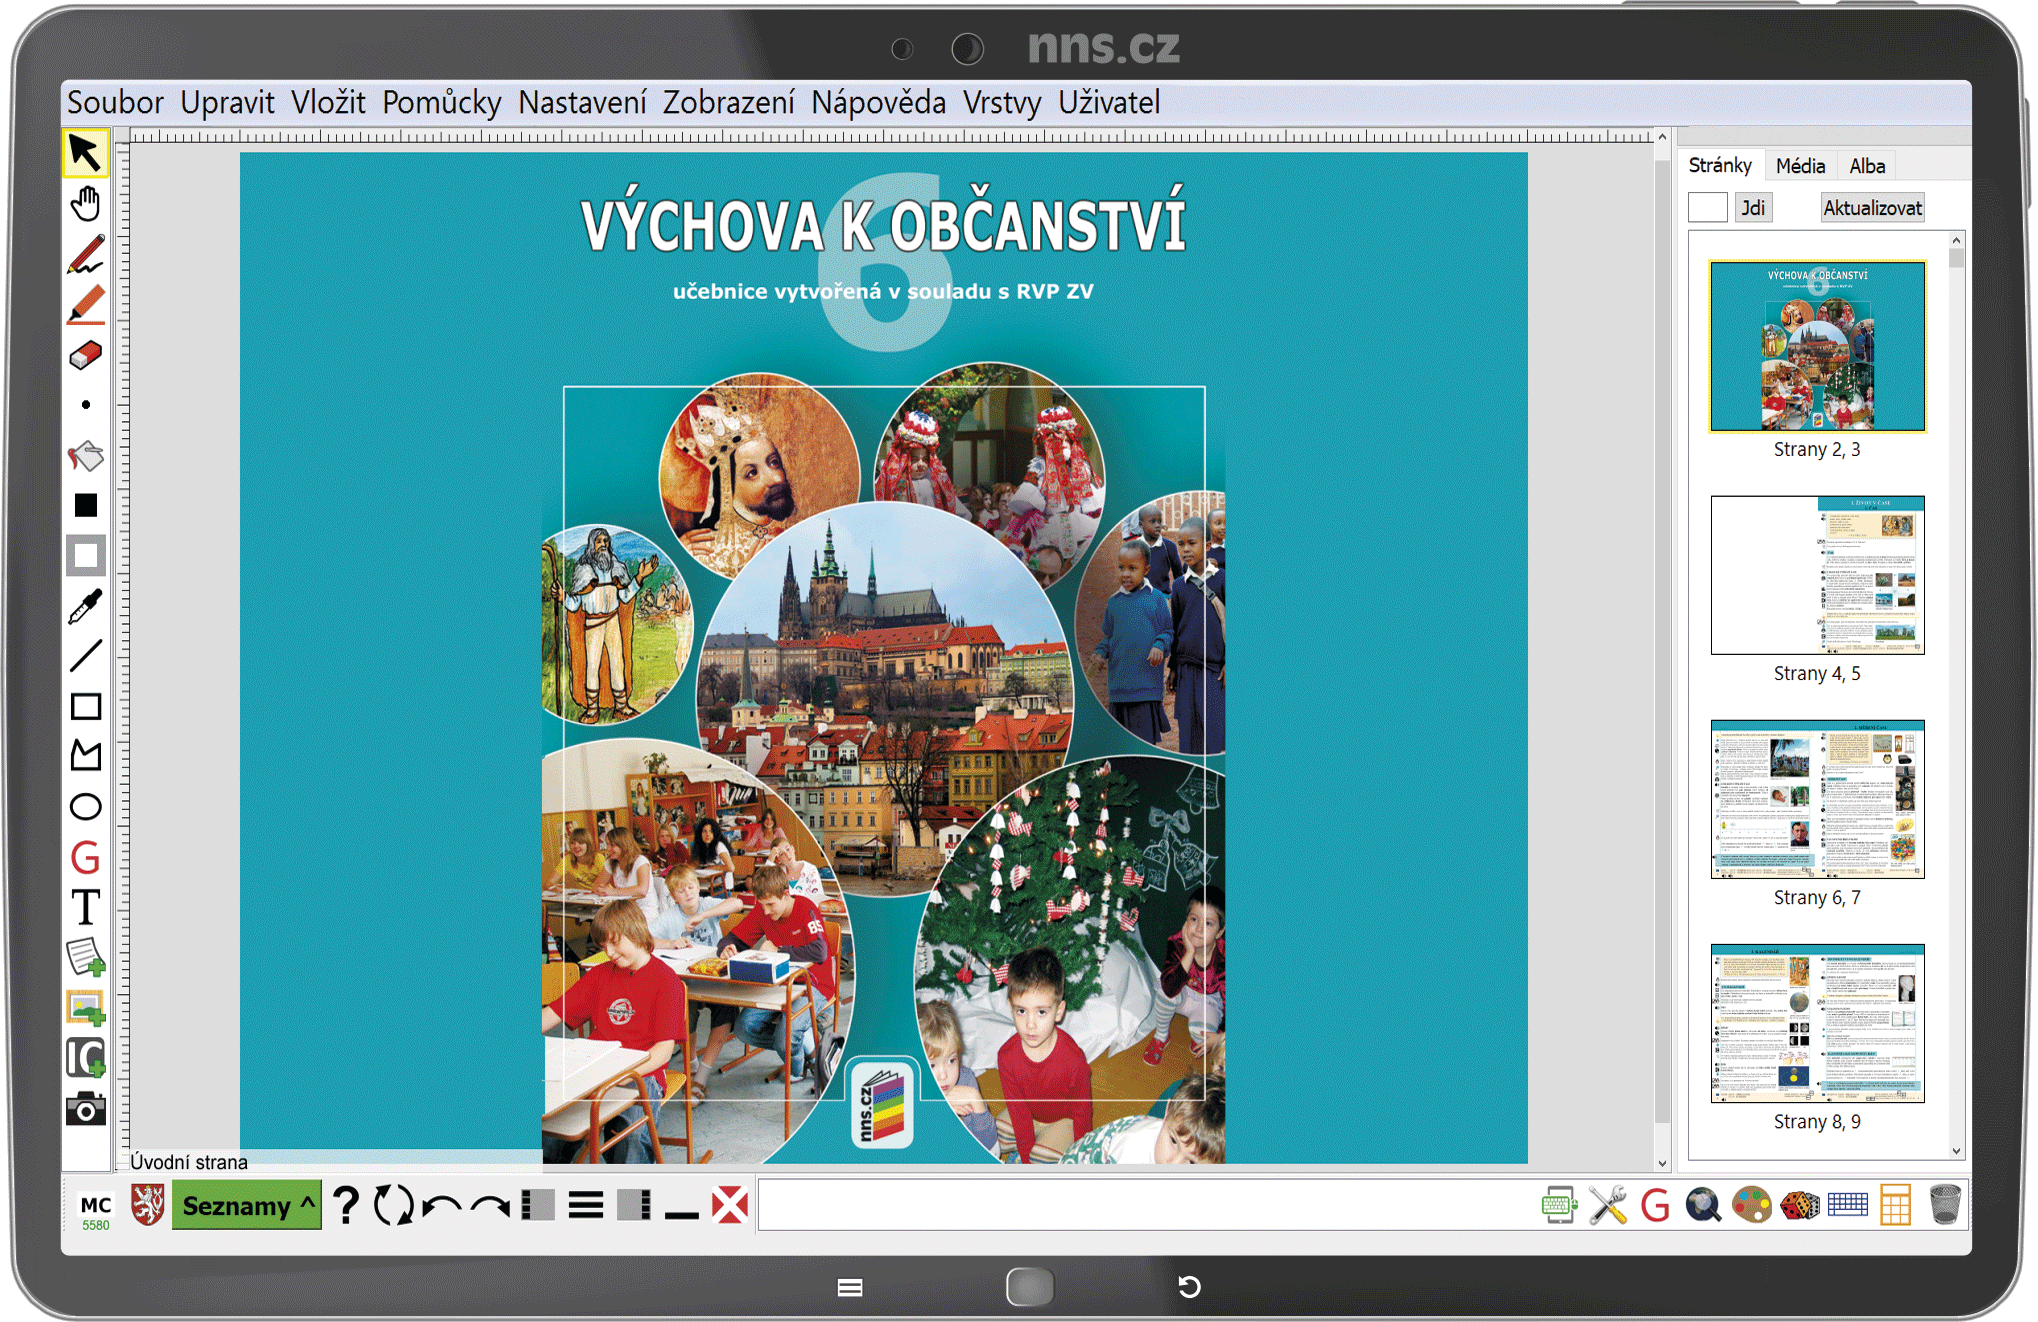Image resolution: width=2038 pixels, height=1322 pixels.
Task: Activate the camera screenshot tool
Action: point(86,1109)
